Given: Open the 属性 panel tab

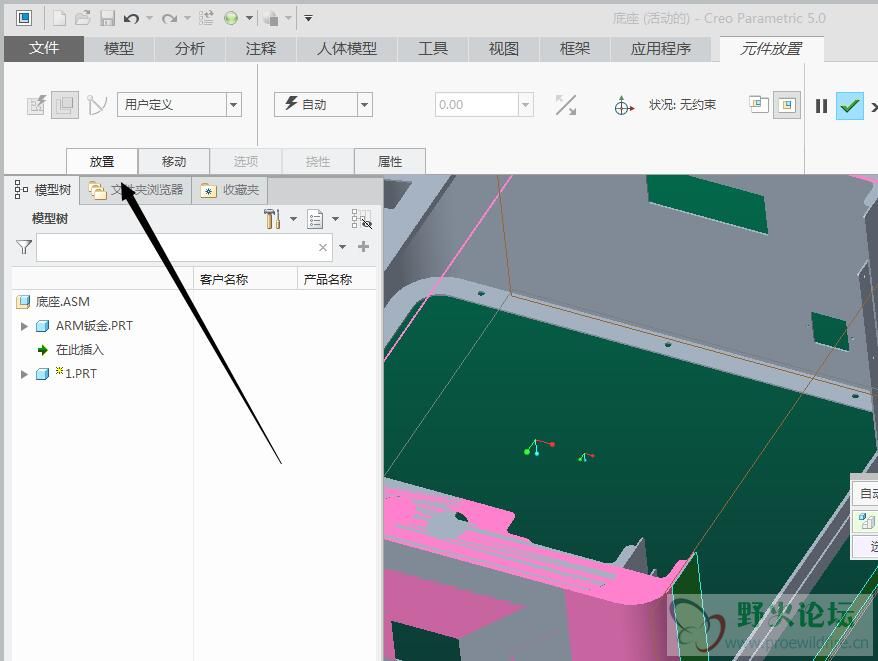Looking at the screenshot, I should 390,161.
